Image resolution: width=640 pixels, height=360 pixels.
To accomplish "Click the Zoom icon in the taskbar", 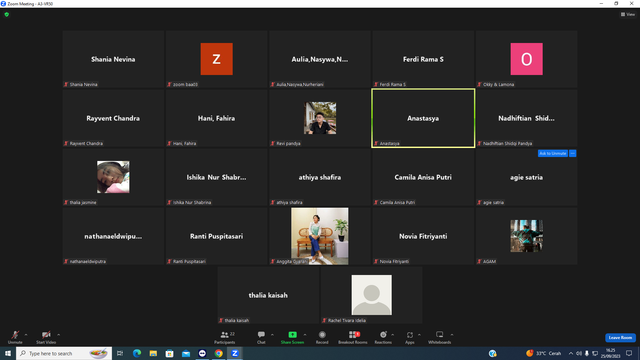I will [x=235, y=353].
